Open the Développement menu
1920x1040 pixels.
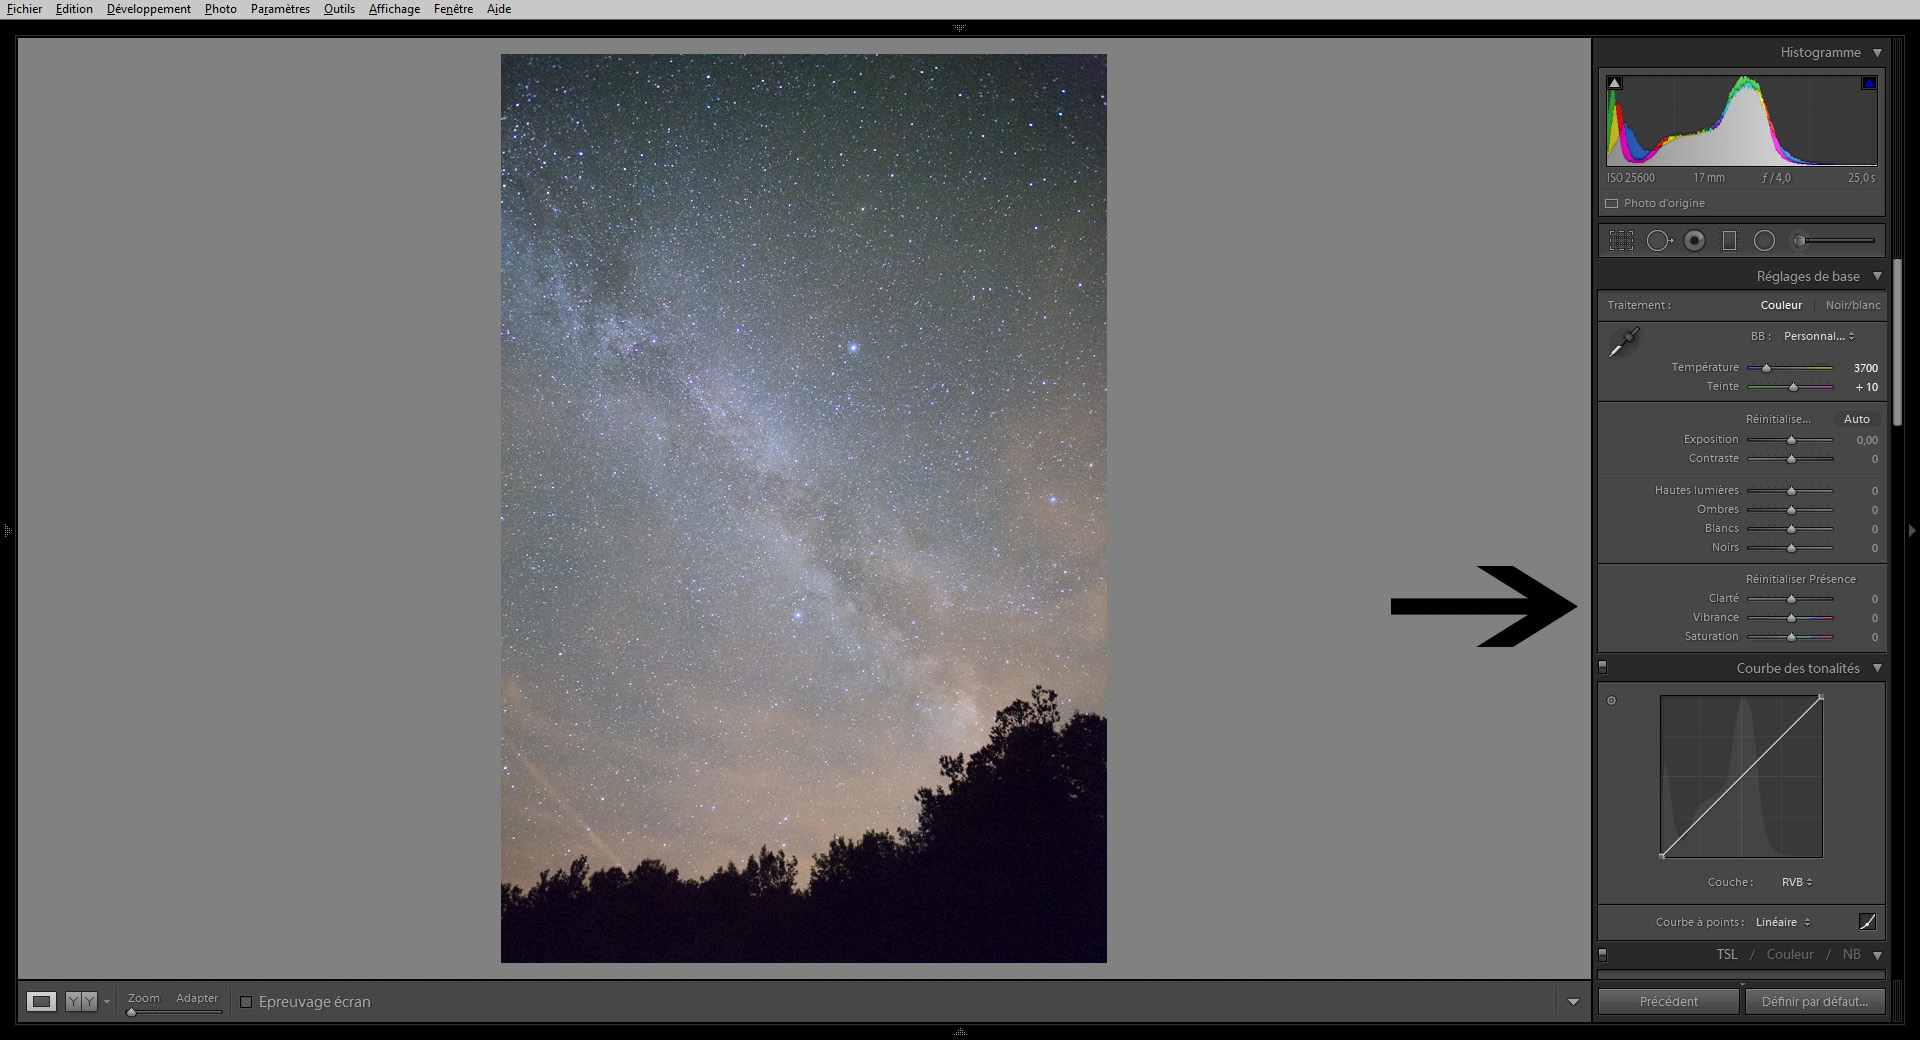pos(148,9)
